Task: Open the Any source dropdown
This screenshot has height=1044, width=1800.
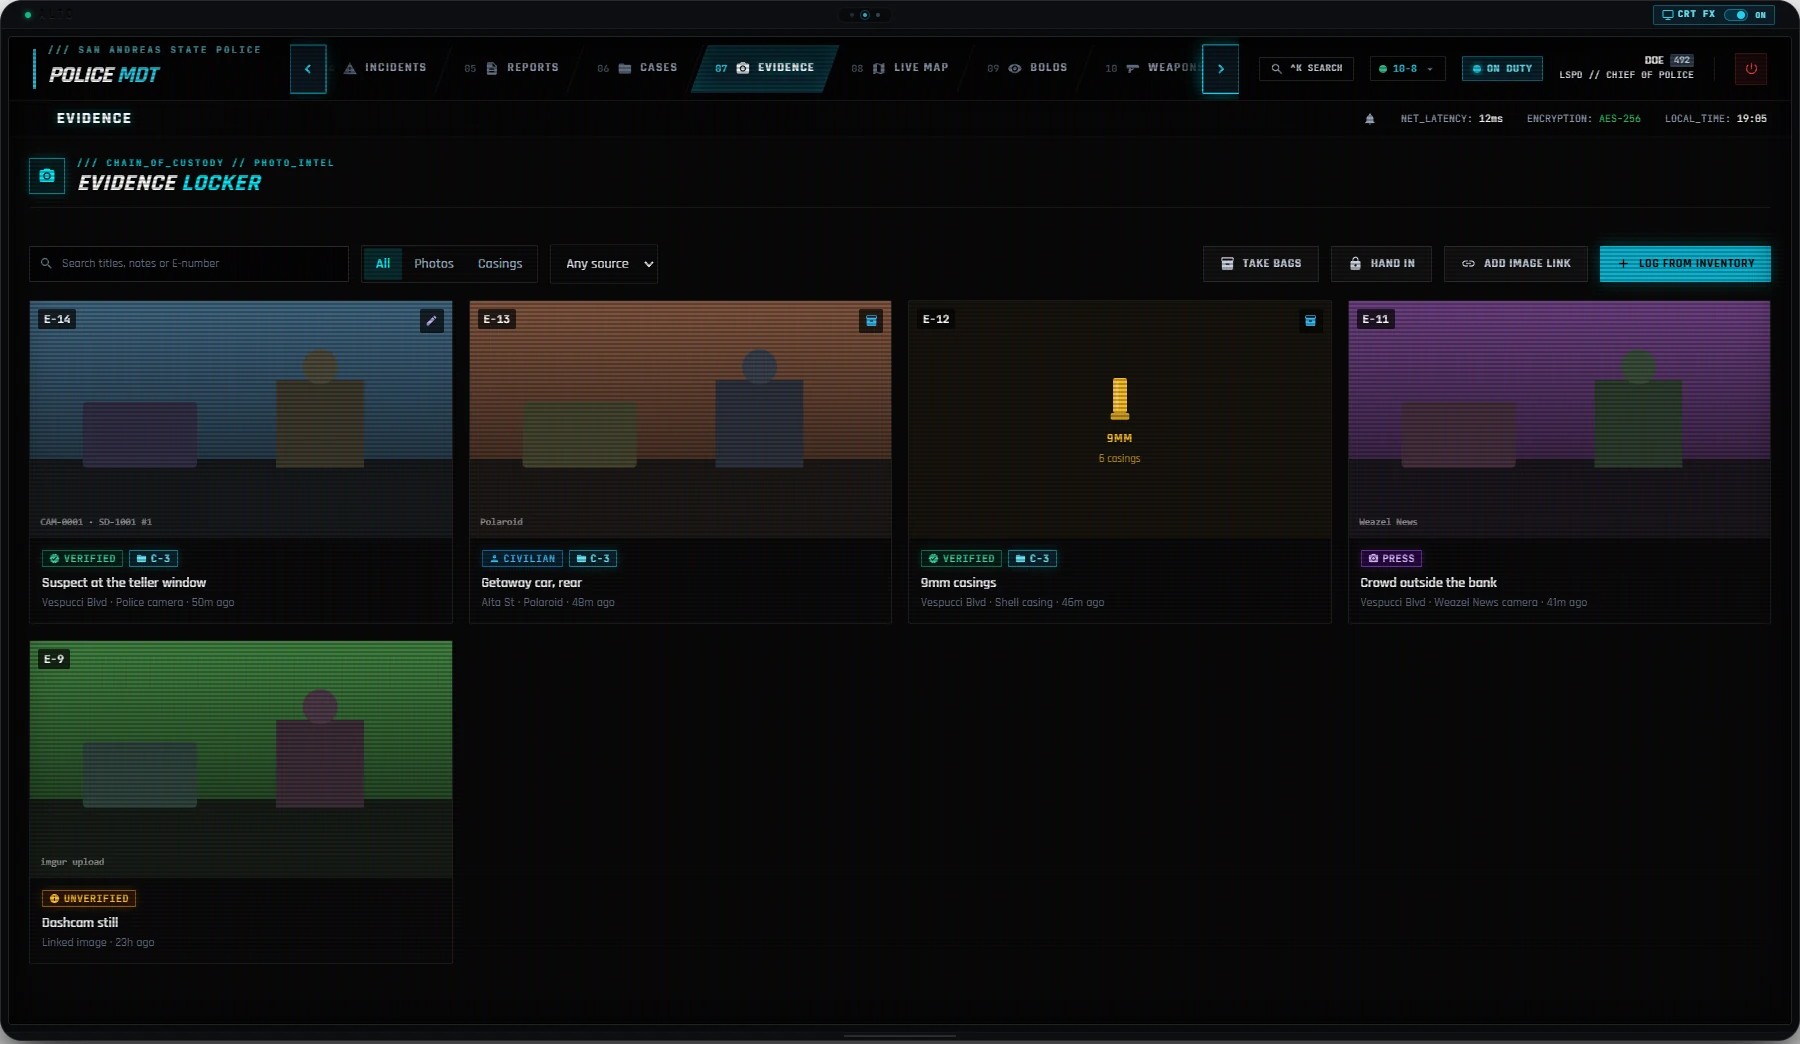Action: pos(604,264)
